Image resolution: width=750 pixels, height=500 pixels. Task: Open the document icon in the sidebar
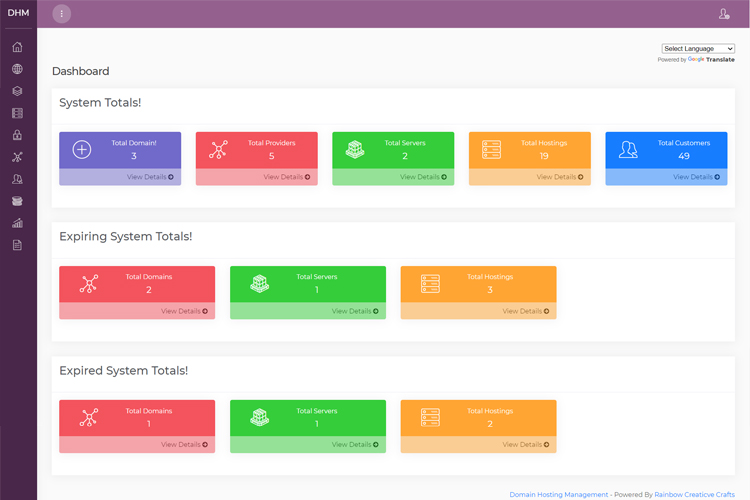coord(17,245)
